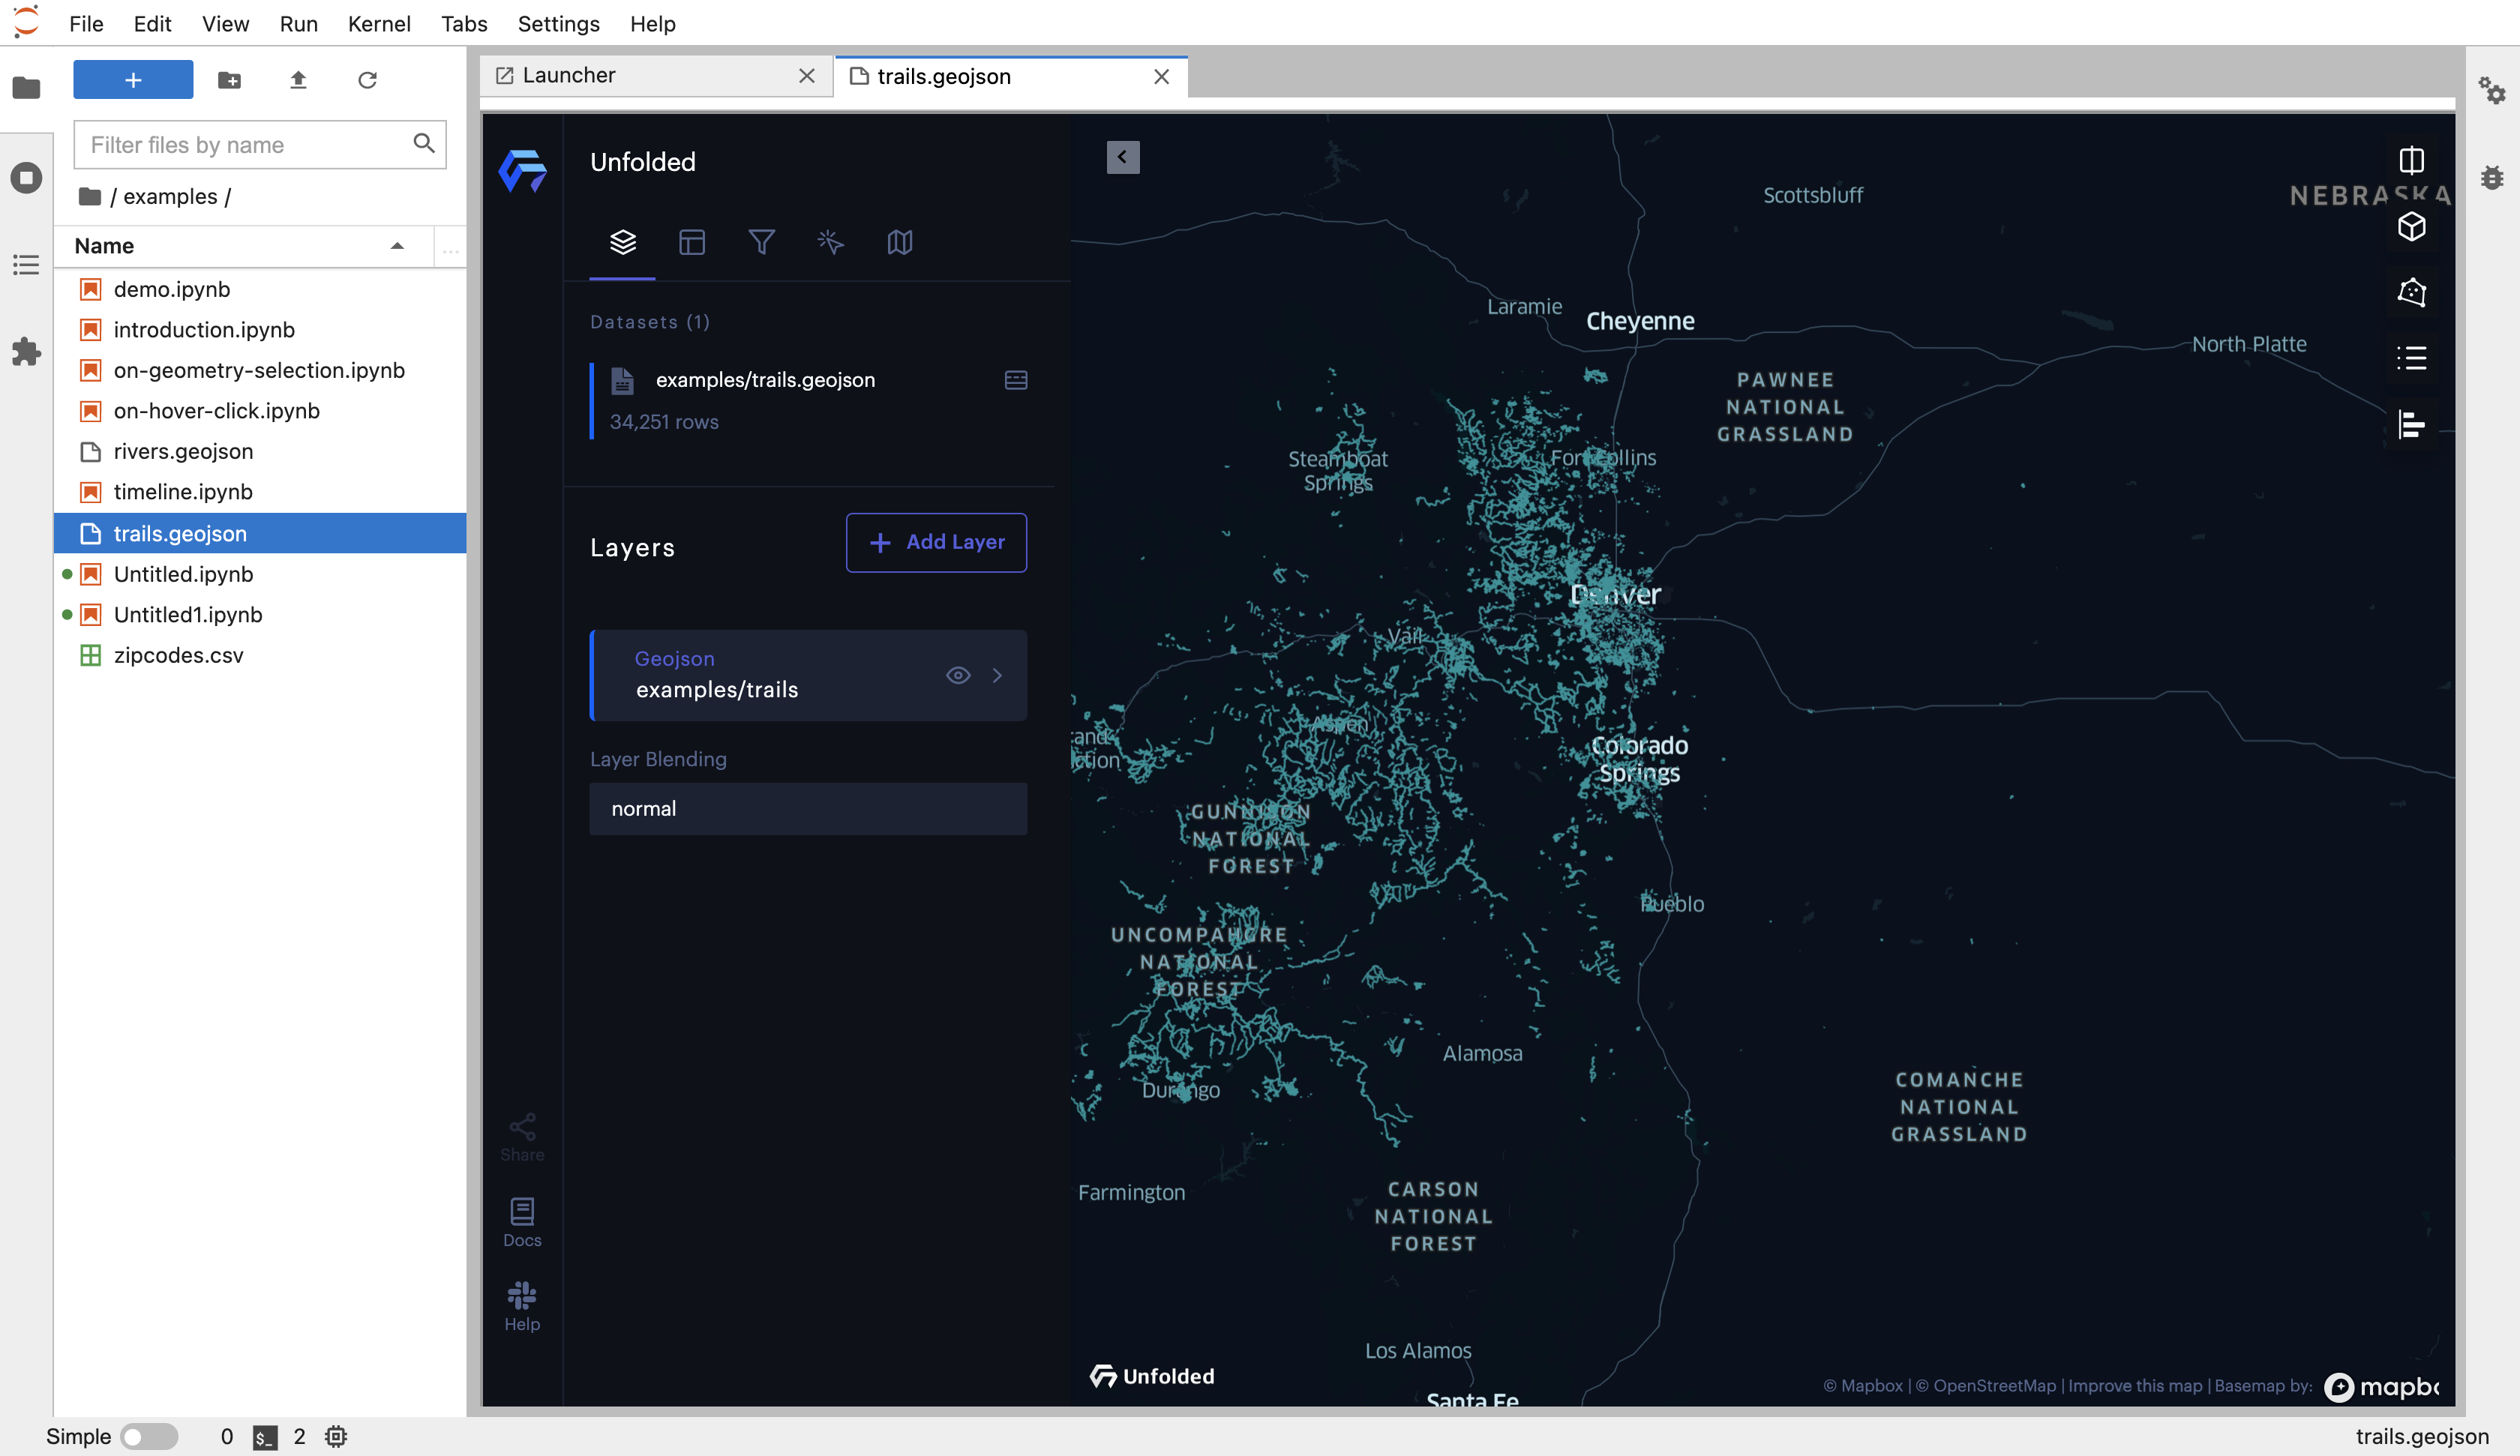Expand the examples/trails layer settings
Viewport: 2520px width, 1456px height.
click(998, 674)
